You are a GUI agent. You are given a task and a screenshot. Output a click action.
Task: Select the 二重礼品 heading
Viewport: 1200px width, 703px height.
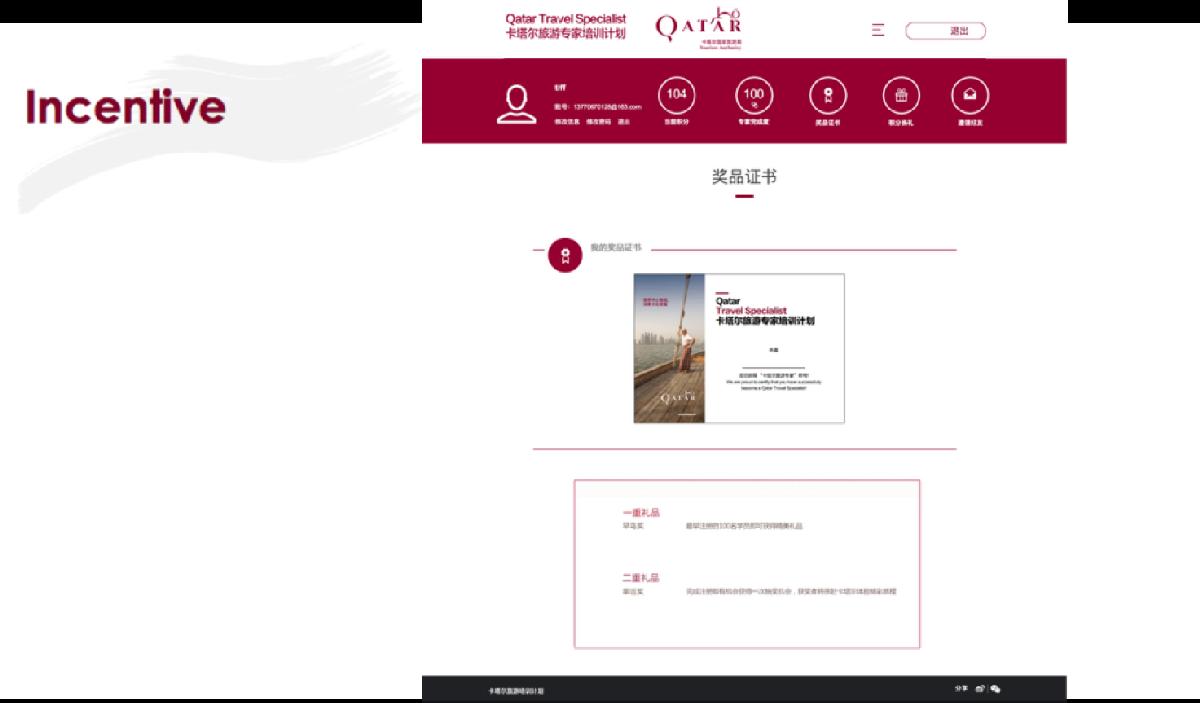pos(641,578)
